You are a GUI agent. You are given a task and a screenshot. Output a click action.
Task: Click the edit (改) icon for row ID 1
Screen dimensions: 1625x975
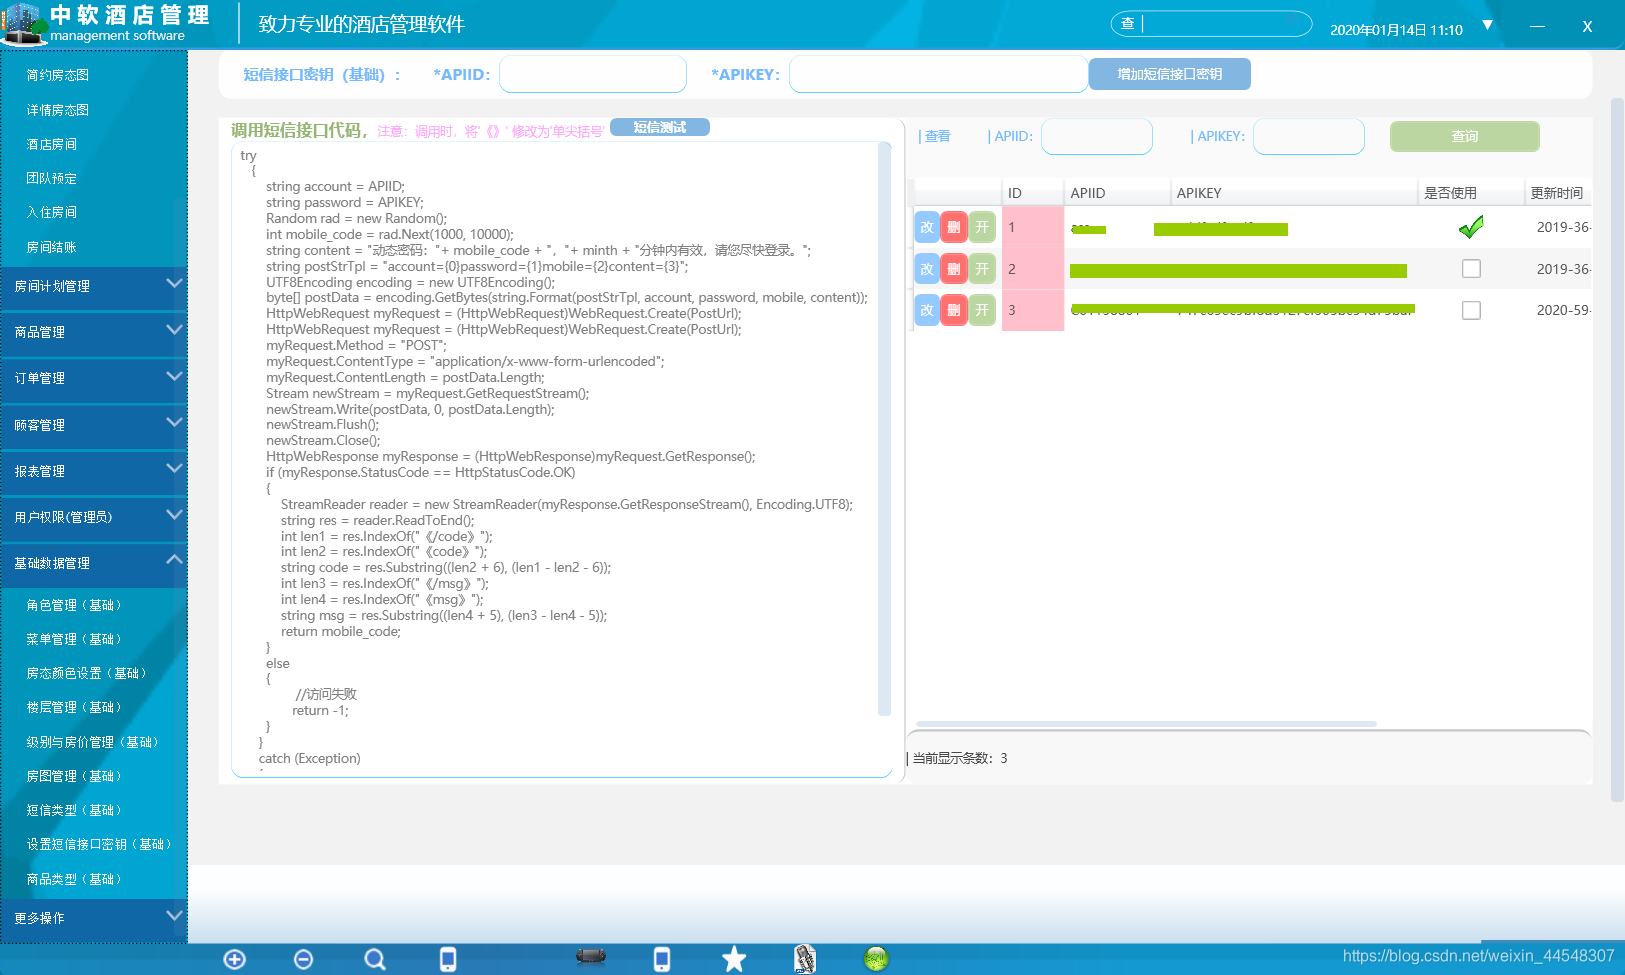(927, 227)
